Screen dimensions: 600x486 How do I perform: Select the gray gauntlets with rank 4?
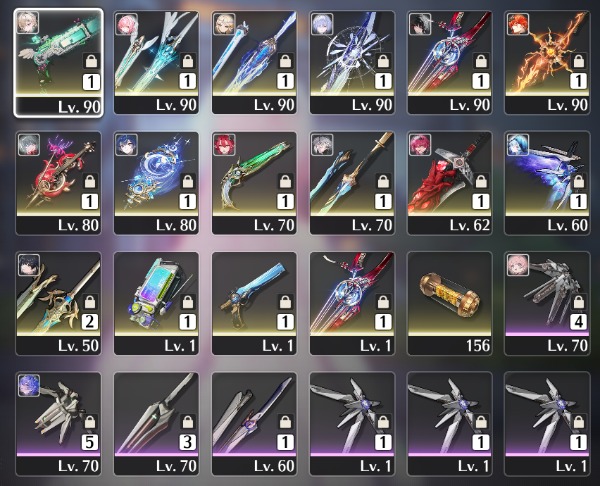[547, 303]
